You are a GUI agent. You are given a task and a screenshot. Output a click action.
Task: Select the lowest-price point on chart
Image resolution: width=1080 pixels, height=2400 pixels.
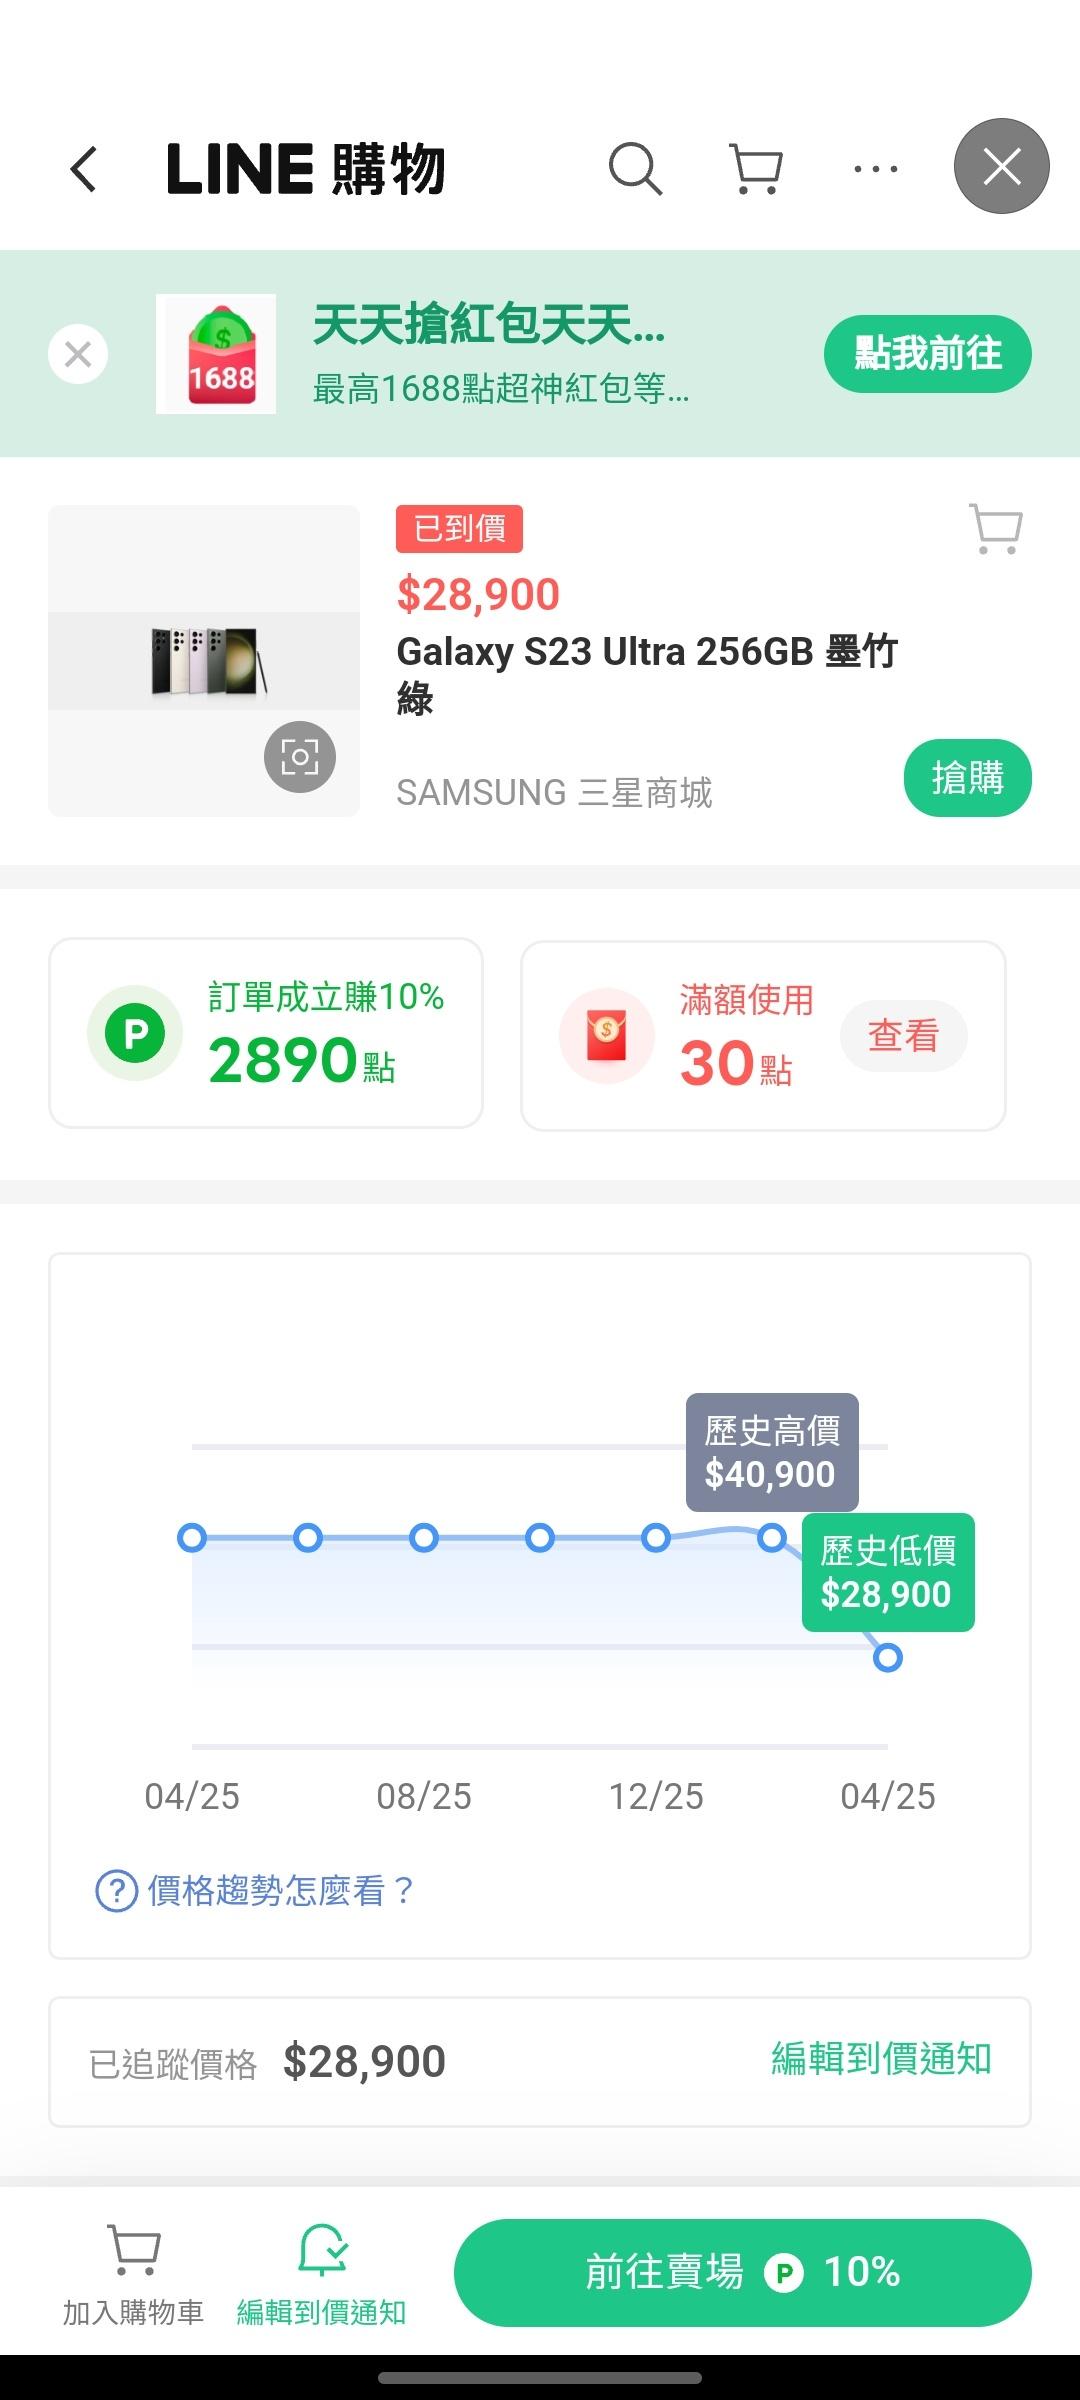(887, 1658)
